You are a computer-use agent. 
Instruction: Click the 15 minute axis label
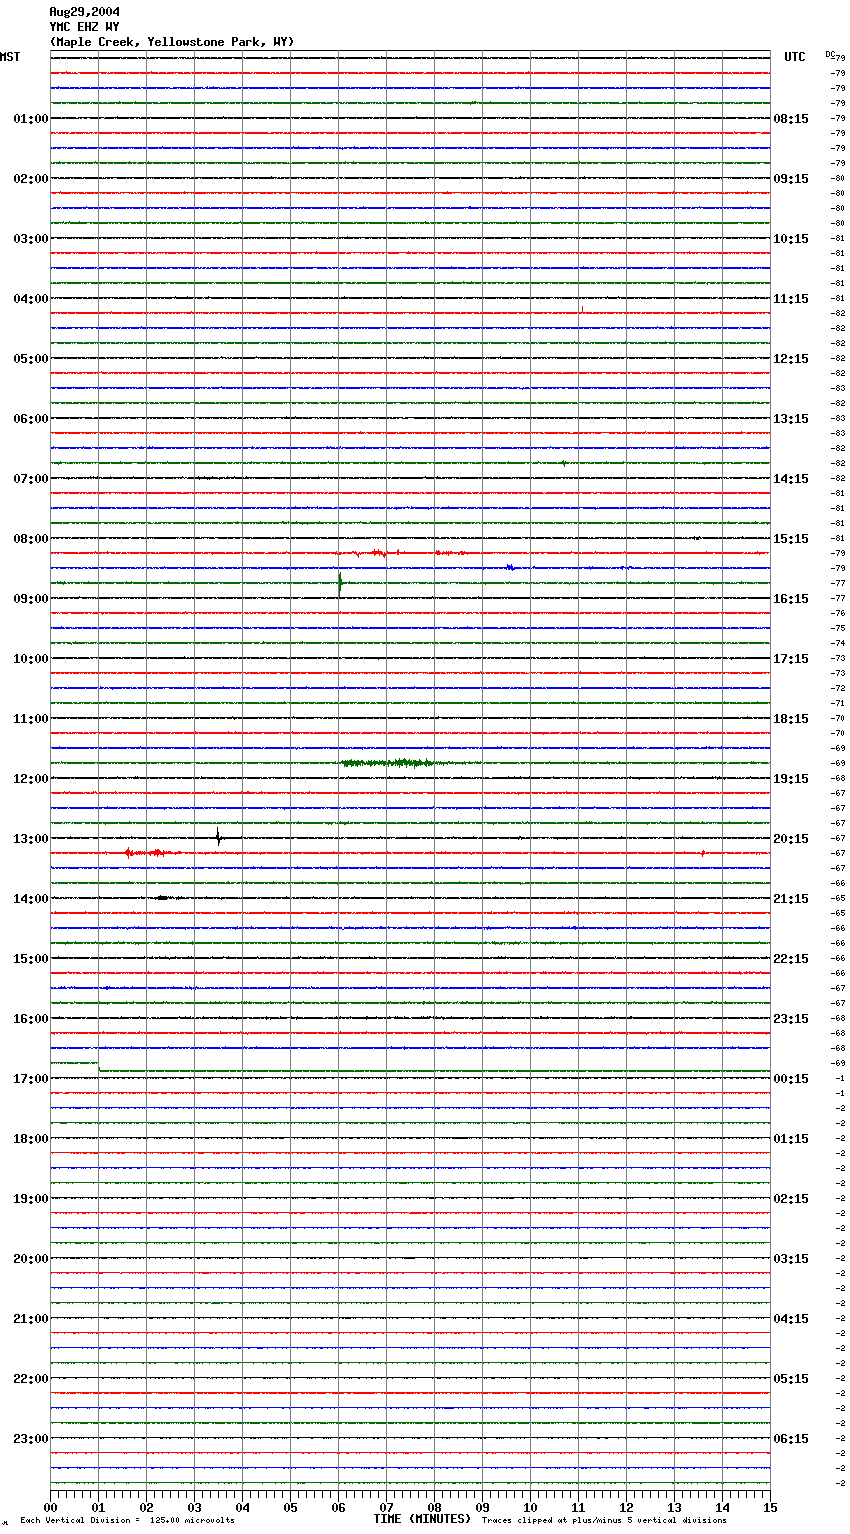pyautogui.click(x=770, y=1508)
